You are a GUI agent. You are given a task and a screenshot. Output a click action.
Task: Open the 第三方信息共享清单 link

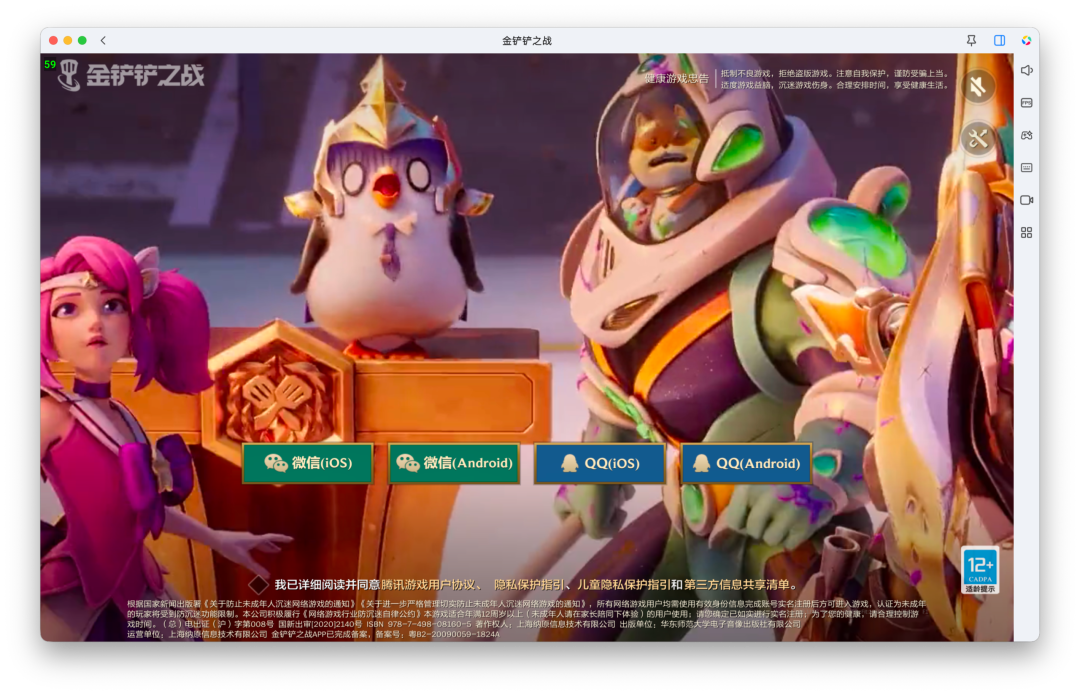736,585
